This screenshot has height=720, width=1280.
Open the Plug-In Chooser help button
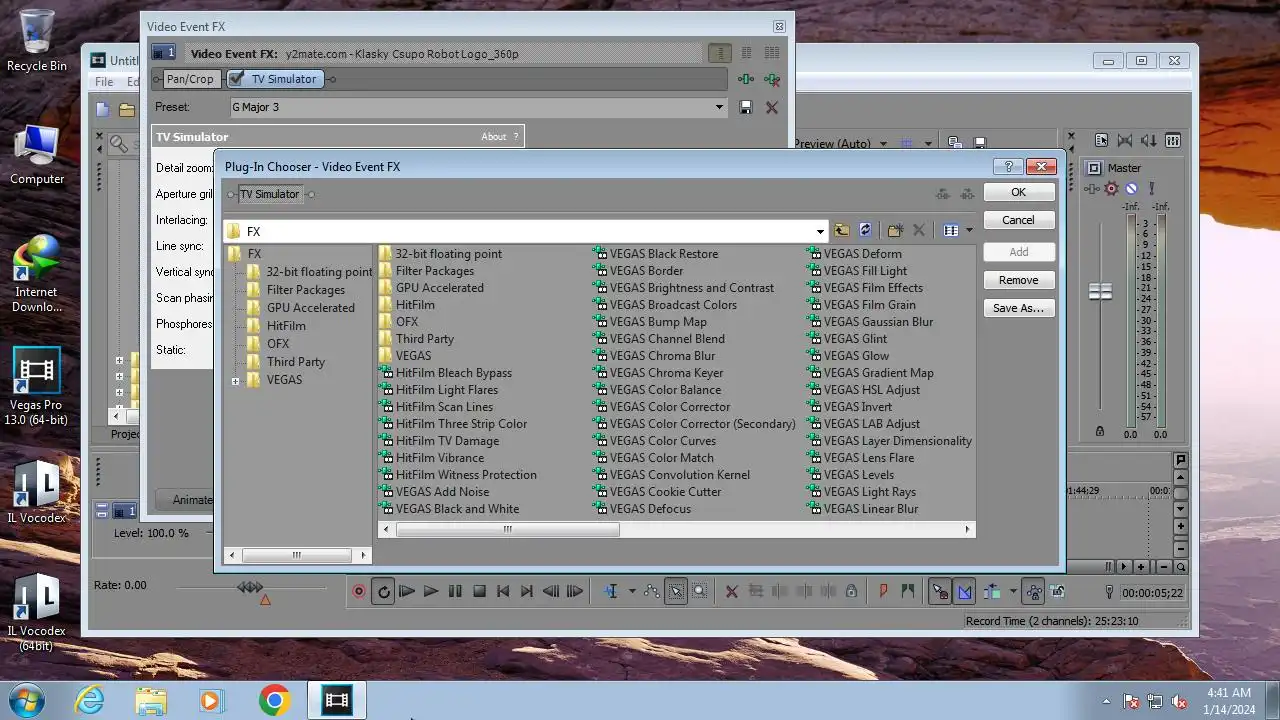1008,167
